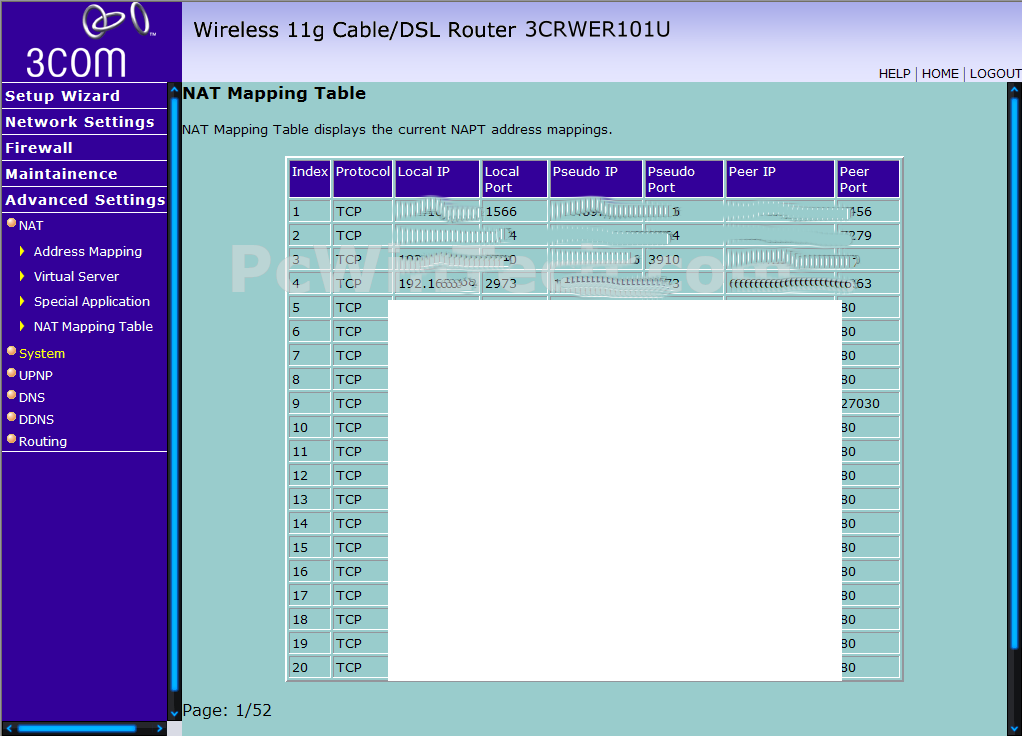Click the Peer Port column header
This screenshot has width=1022, height=736.
tap(868, 179)
